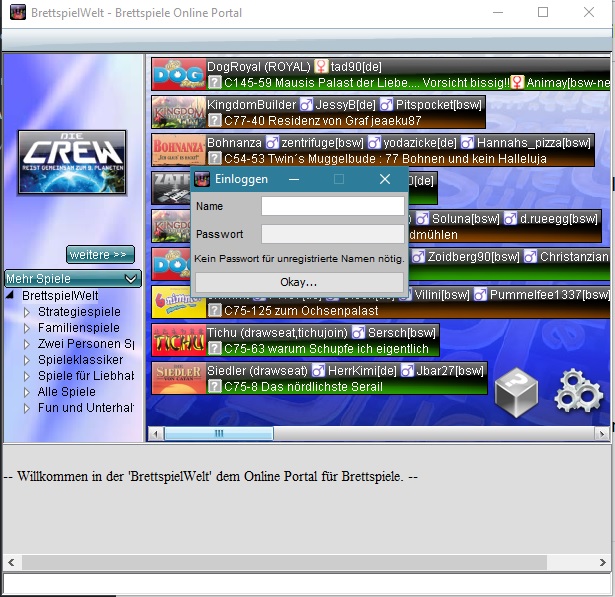
Task: Click male icon next to yodazicke[de]
Action: pyautogui.click(x=374, y=142)
